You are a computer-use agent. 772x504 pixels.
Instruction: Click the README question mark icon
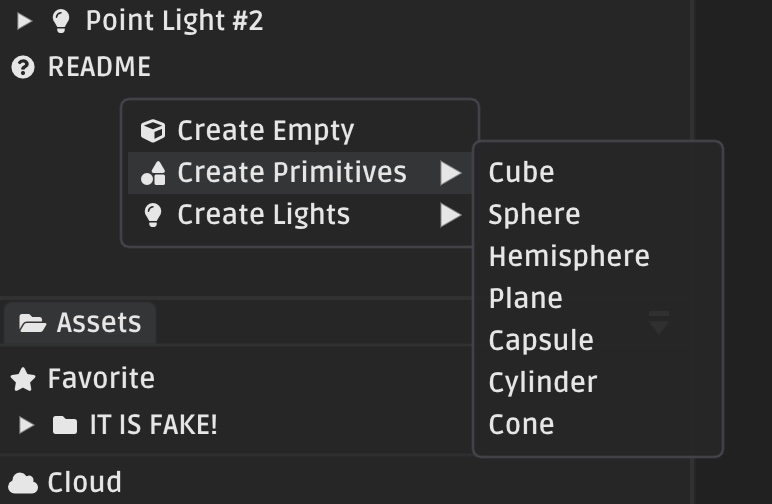tap(23, 67)
